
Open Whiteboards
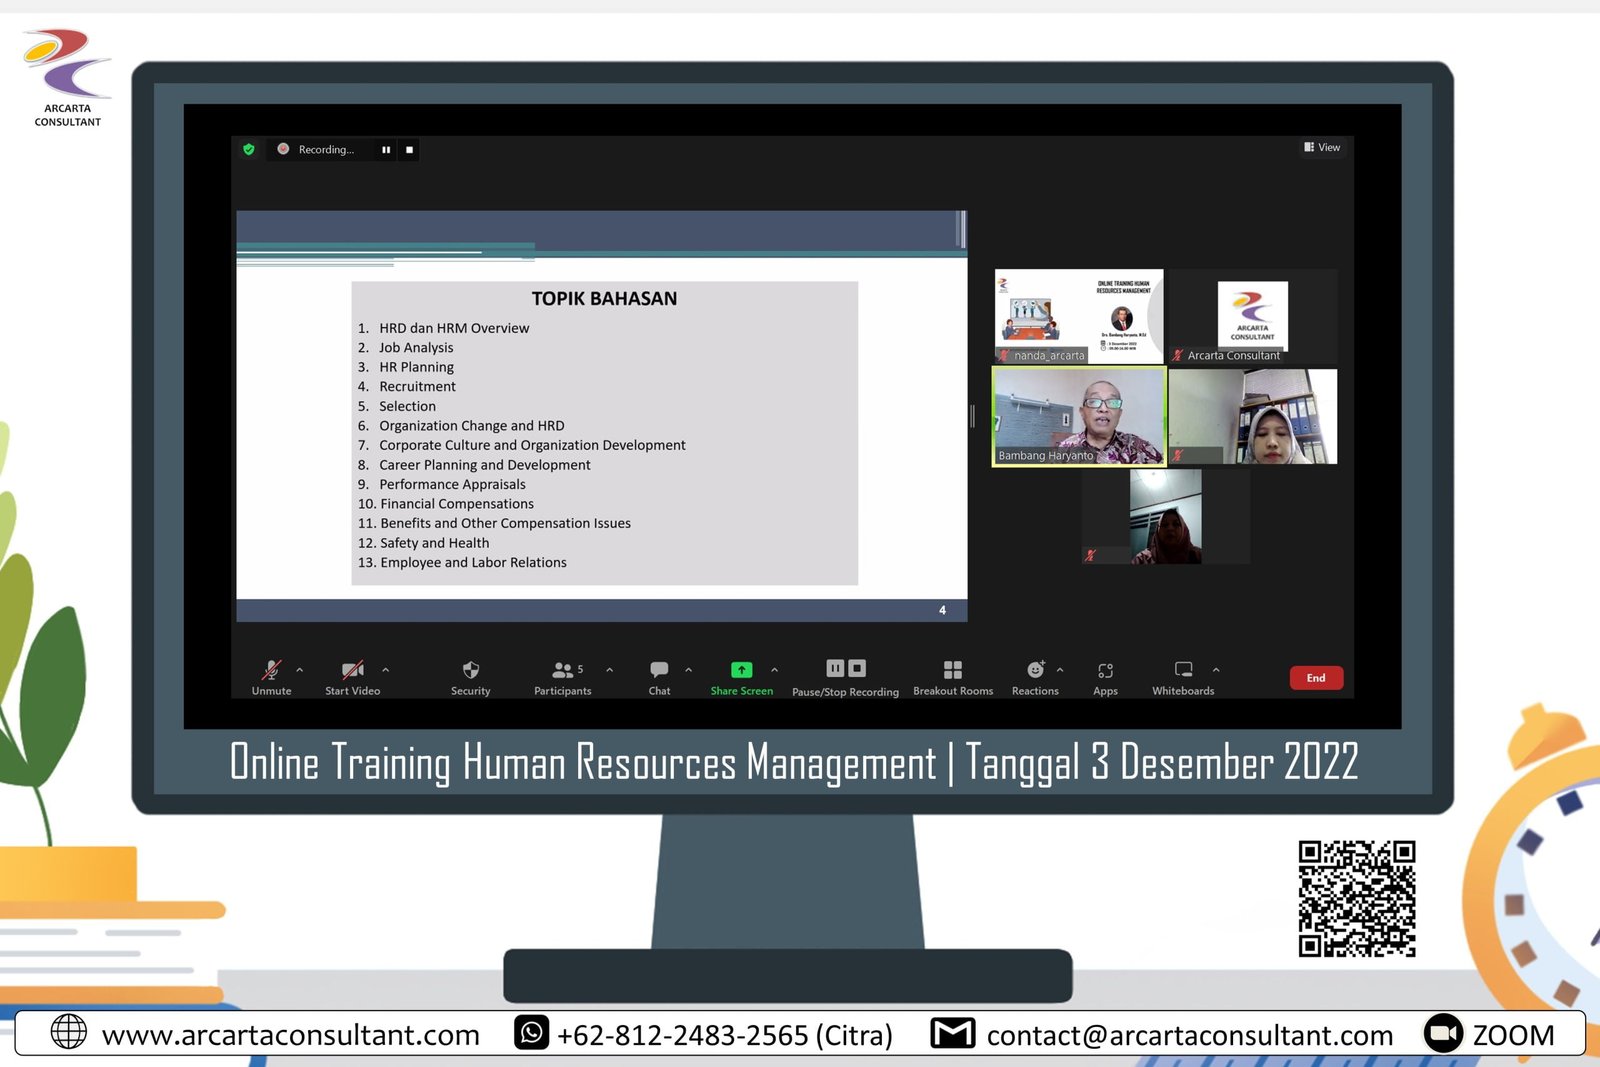[x=1183, y=671]
